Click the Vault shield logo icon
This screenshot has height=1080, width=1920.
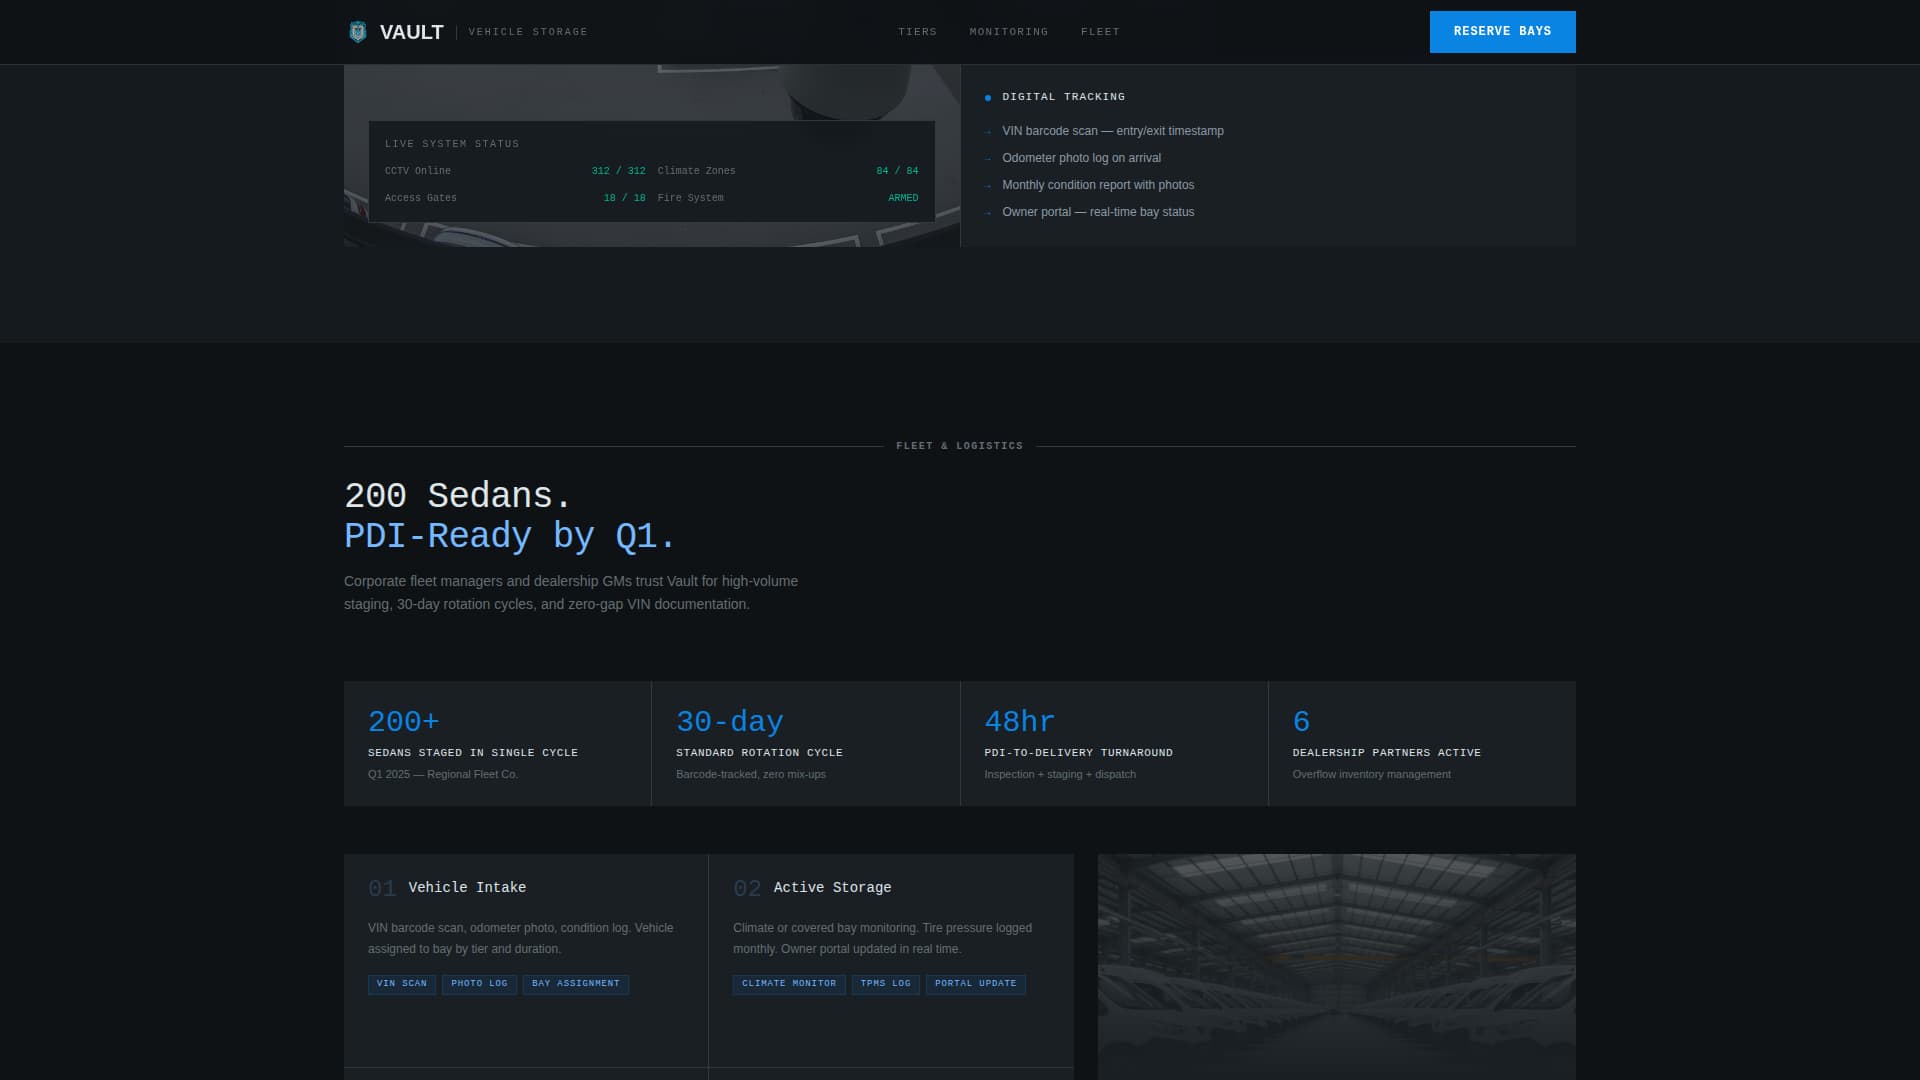pyautogui.click(x=357, y=32)
